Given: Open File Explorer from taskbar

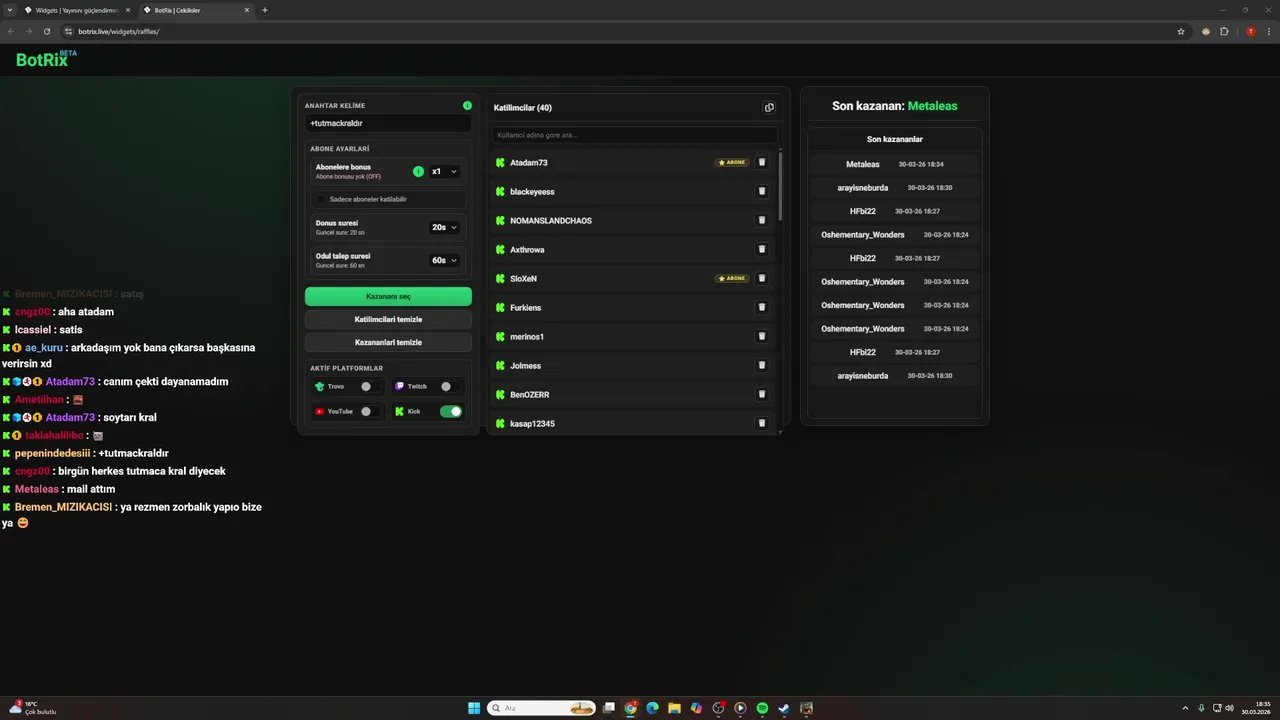Looking at the screenshot, I should (674, 708).
